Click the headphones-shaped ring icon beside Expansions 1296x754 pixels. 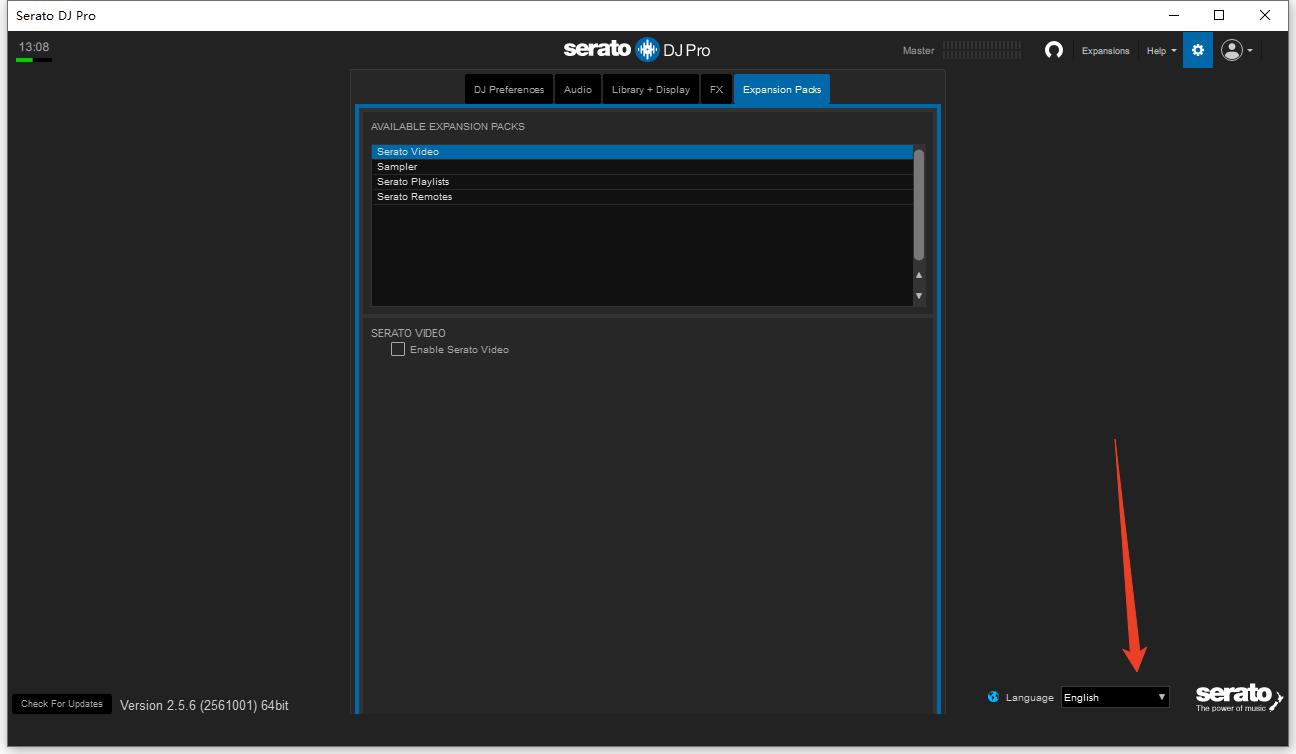1053,50
